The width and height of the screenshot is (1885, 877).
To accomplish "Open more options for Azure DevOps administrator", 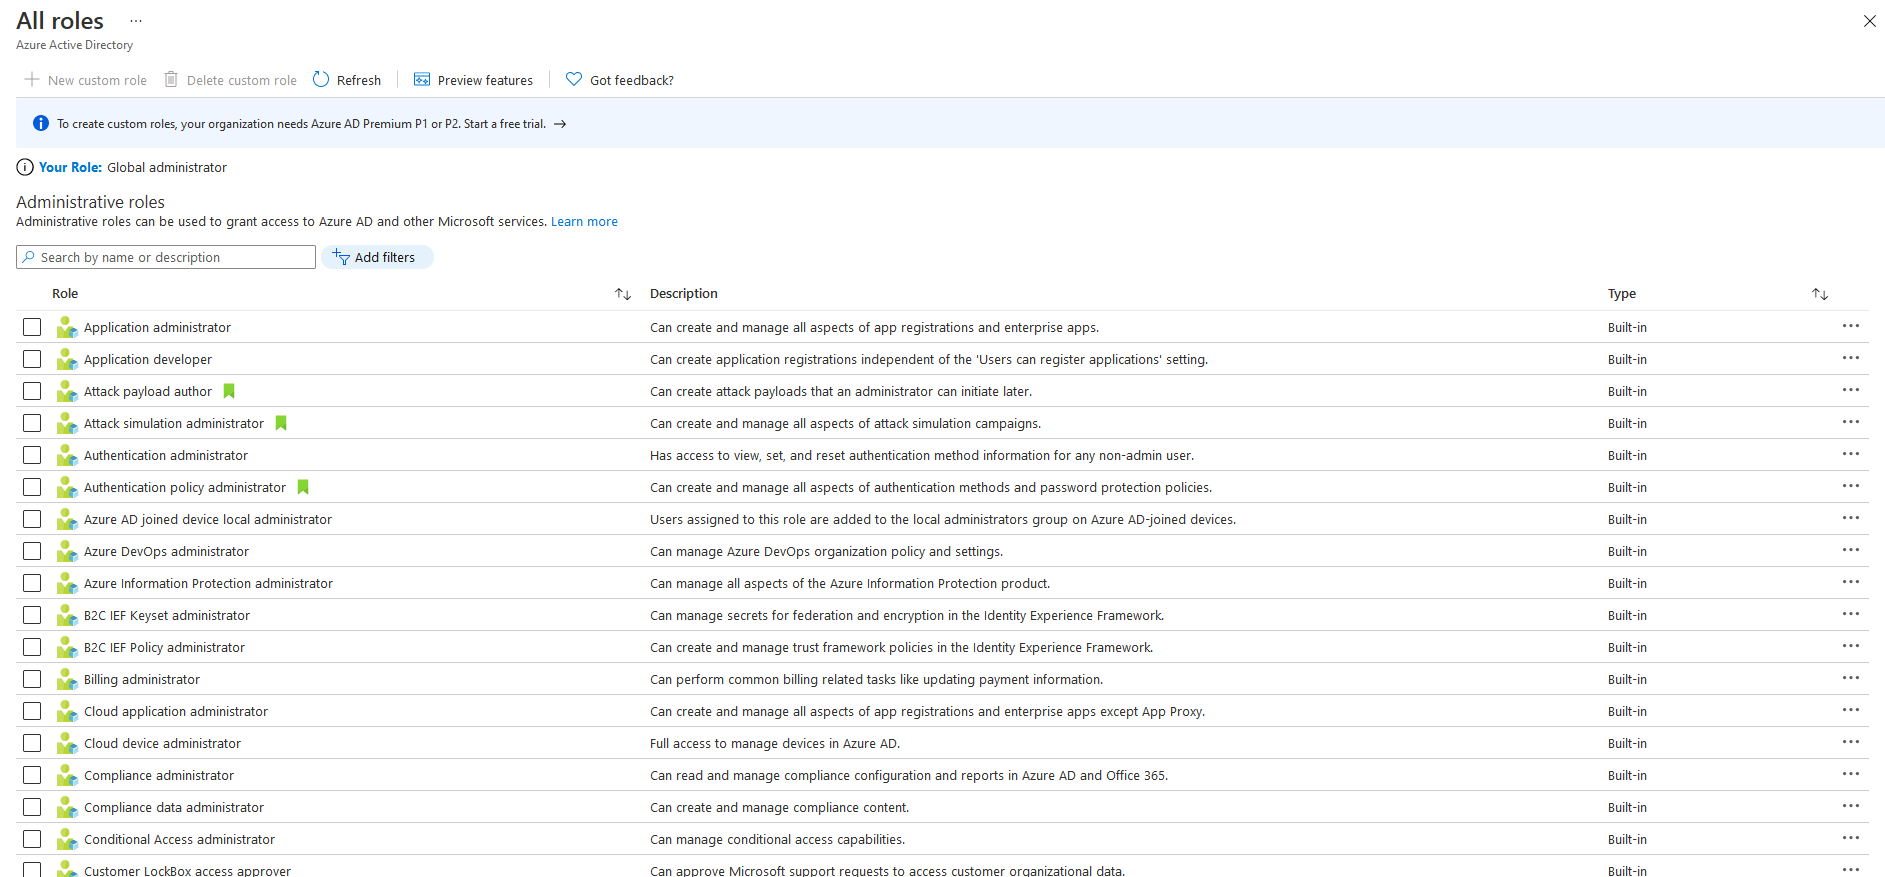I will [1851, 550].
